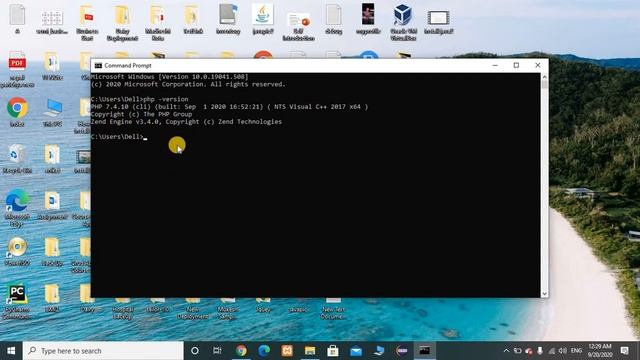The width and height of the screenshot is (640, 360).
Task: Switch to Chrome in the taskbar
Action: [241, 351]
